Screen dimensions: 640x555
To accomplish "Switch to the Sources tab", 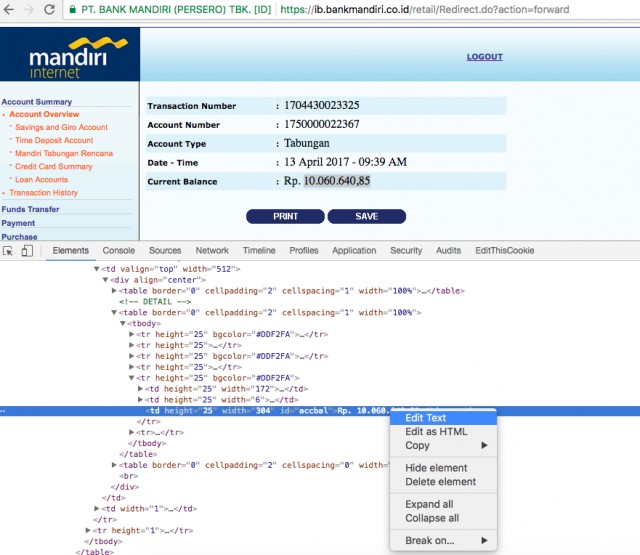I will [165, 251].
